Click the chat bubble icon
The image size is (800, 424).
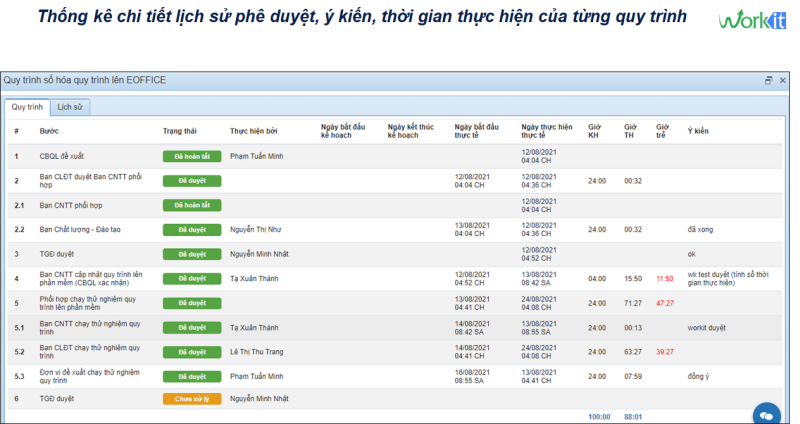(767, 412)
